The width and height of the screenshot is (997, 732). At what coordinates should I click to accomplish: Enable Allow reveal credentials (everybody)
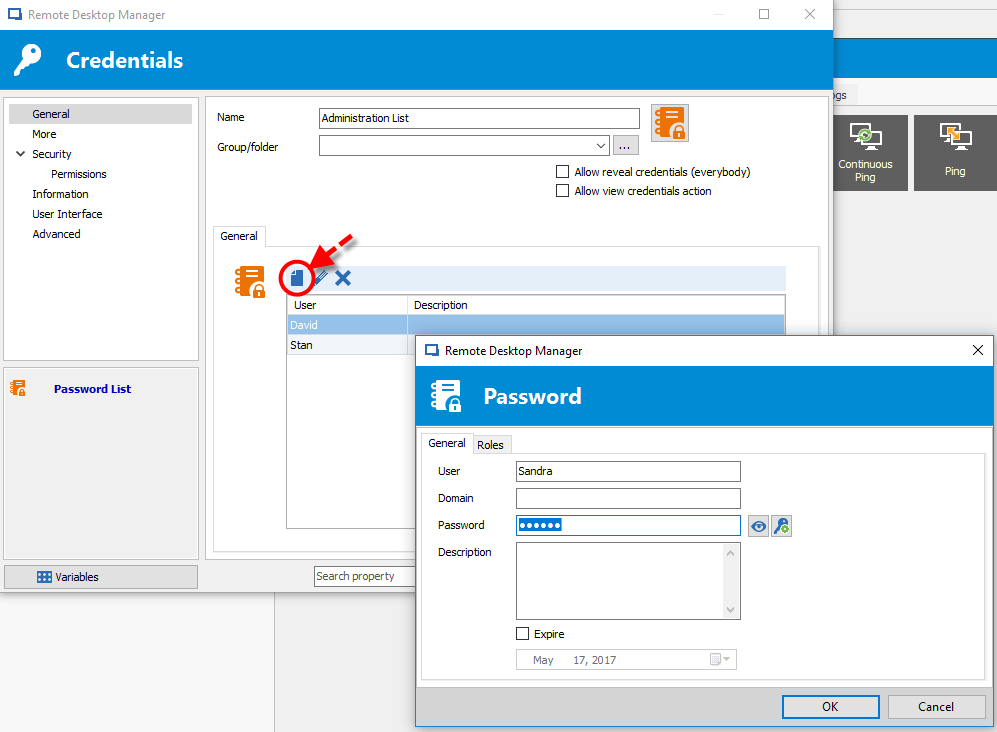coord(562,172)
